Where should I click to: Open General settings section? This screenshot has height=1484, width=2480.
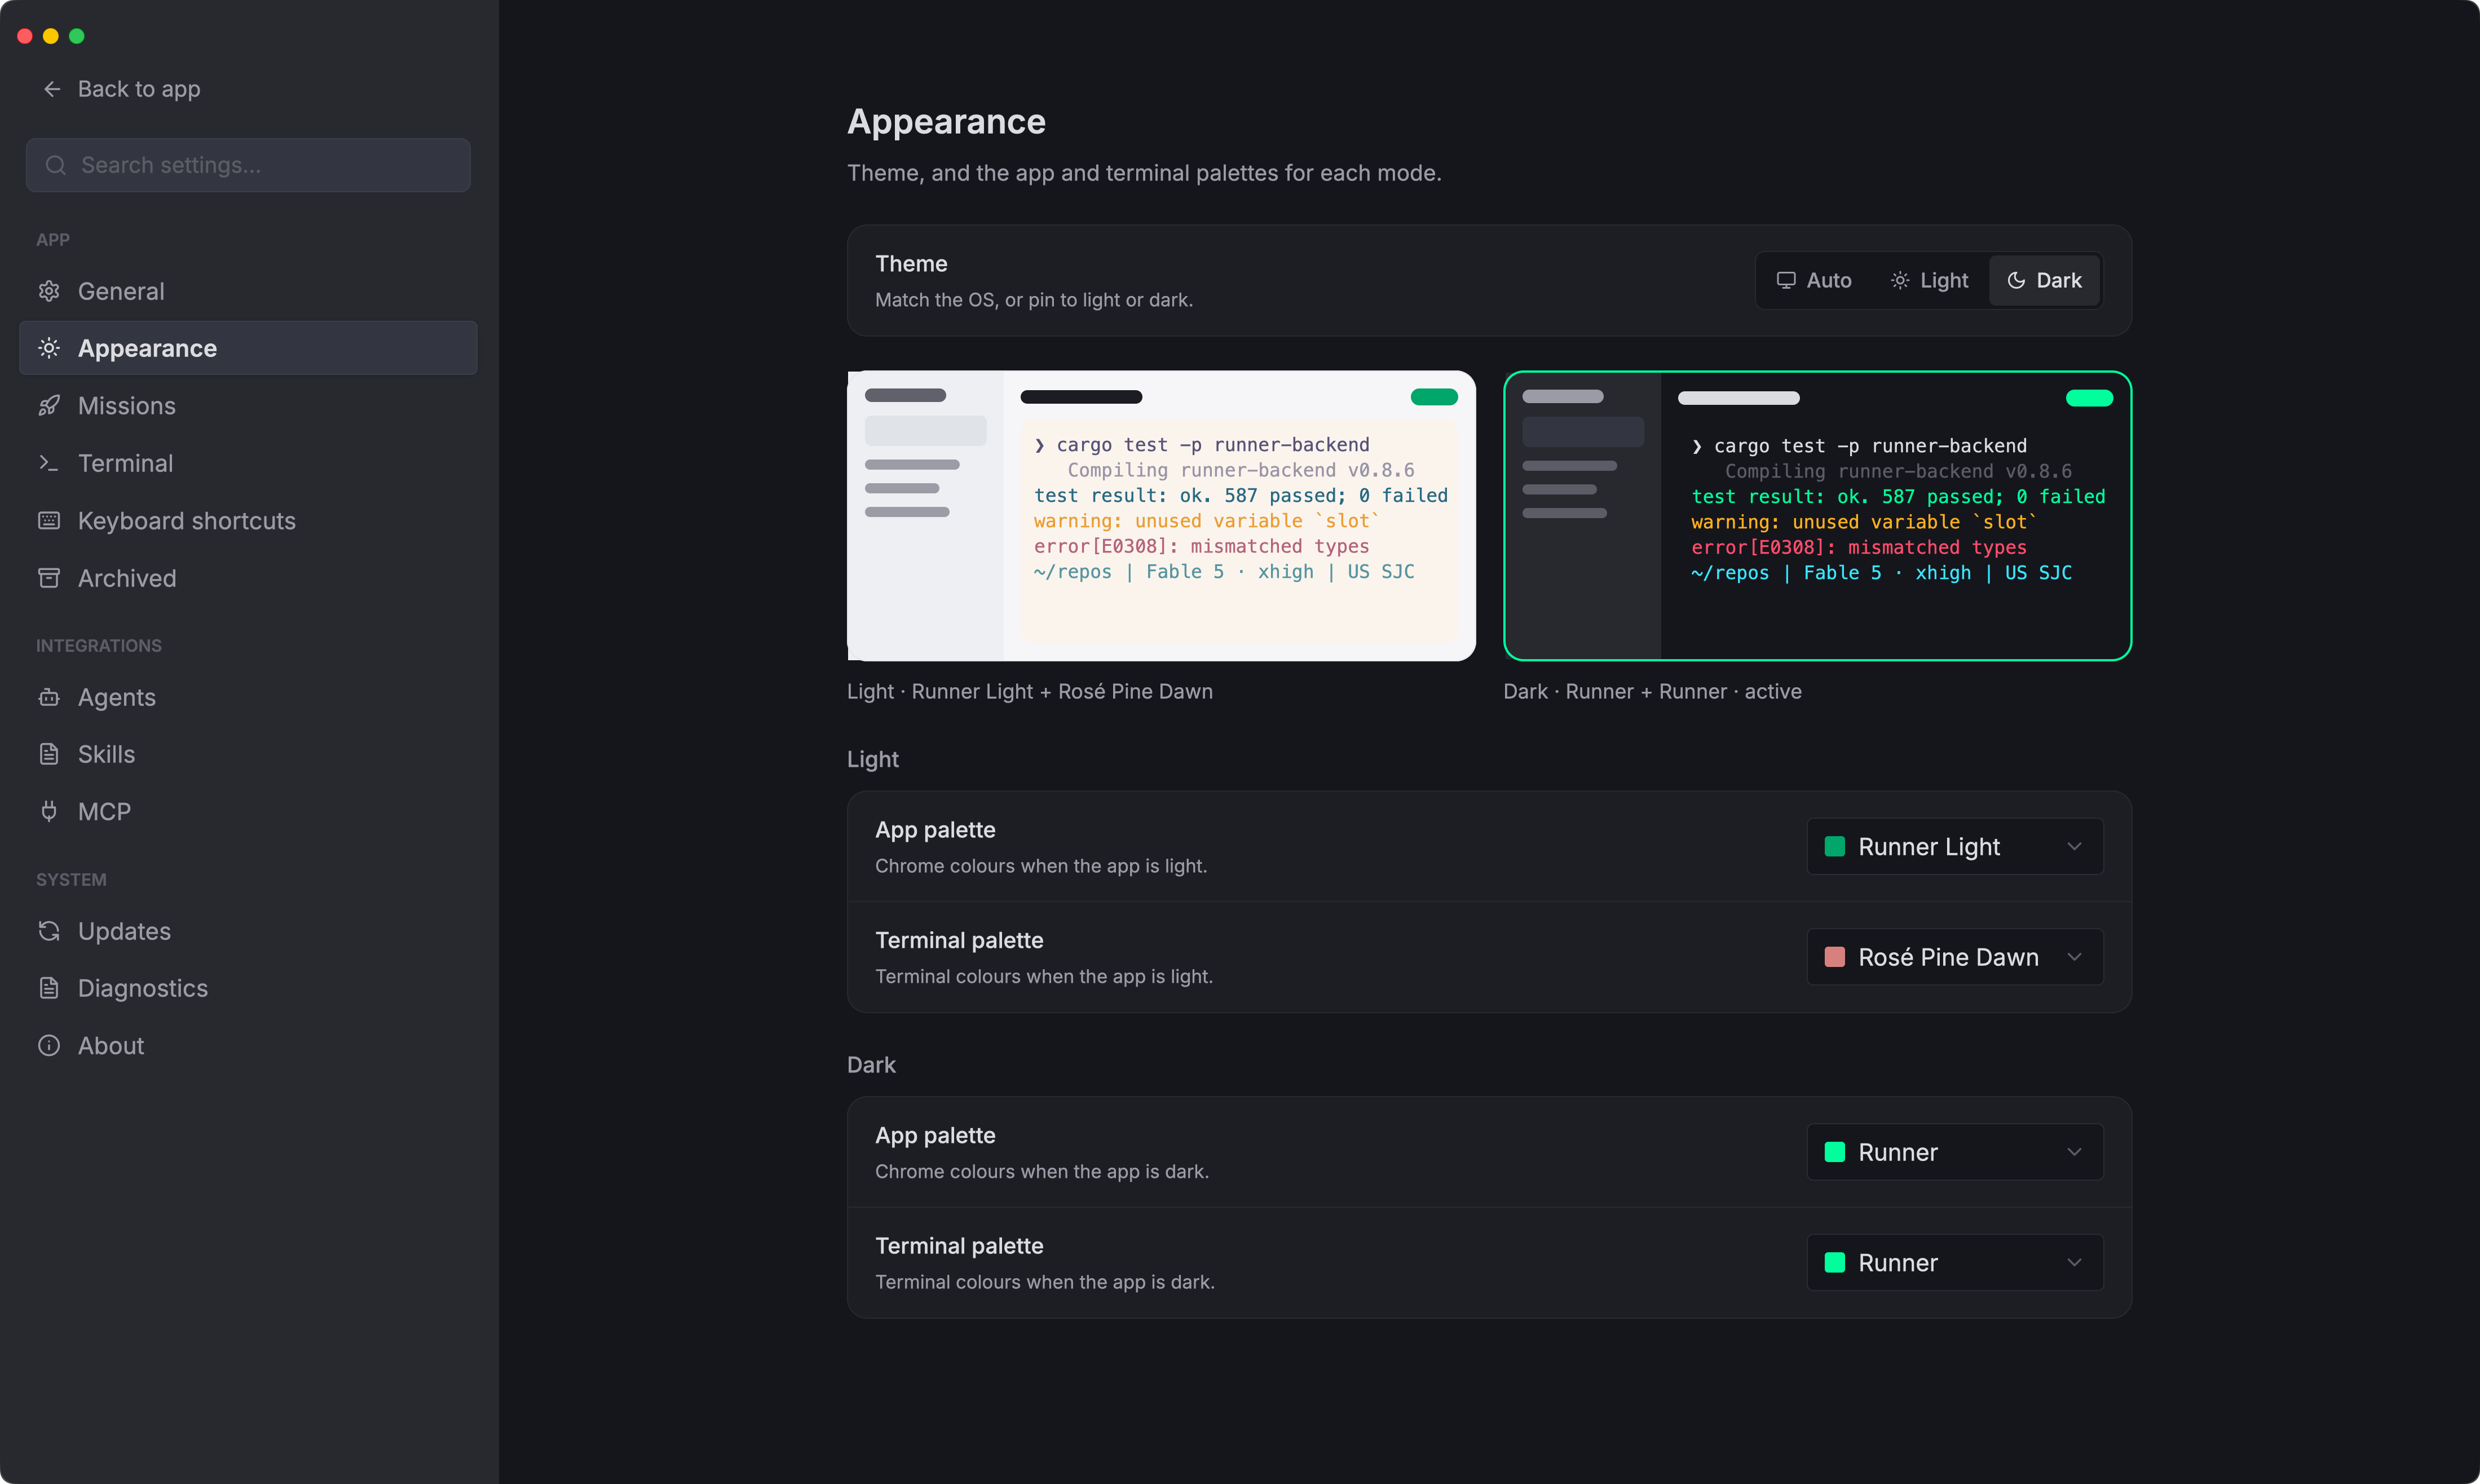[248, 291]
